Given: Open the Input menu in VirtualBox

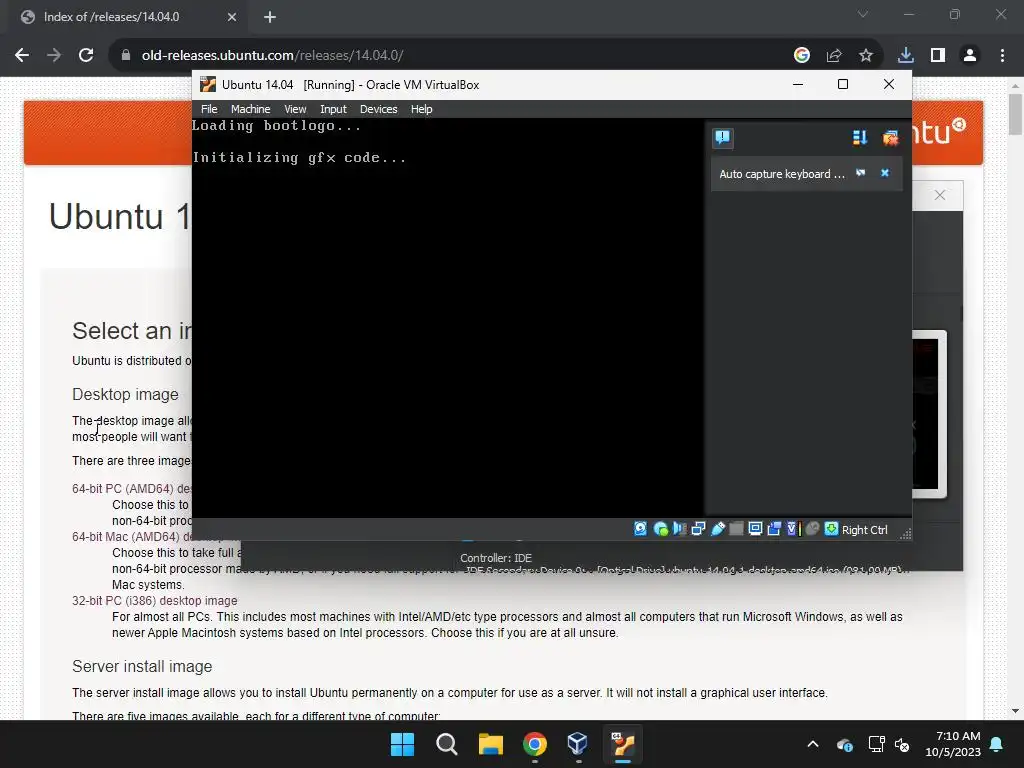Looking at the screenshot, I should point(333,109).
